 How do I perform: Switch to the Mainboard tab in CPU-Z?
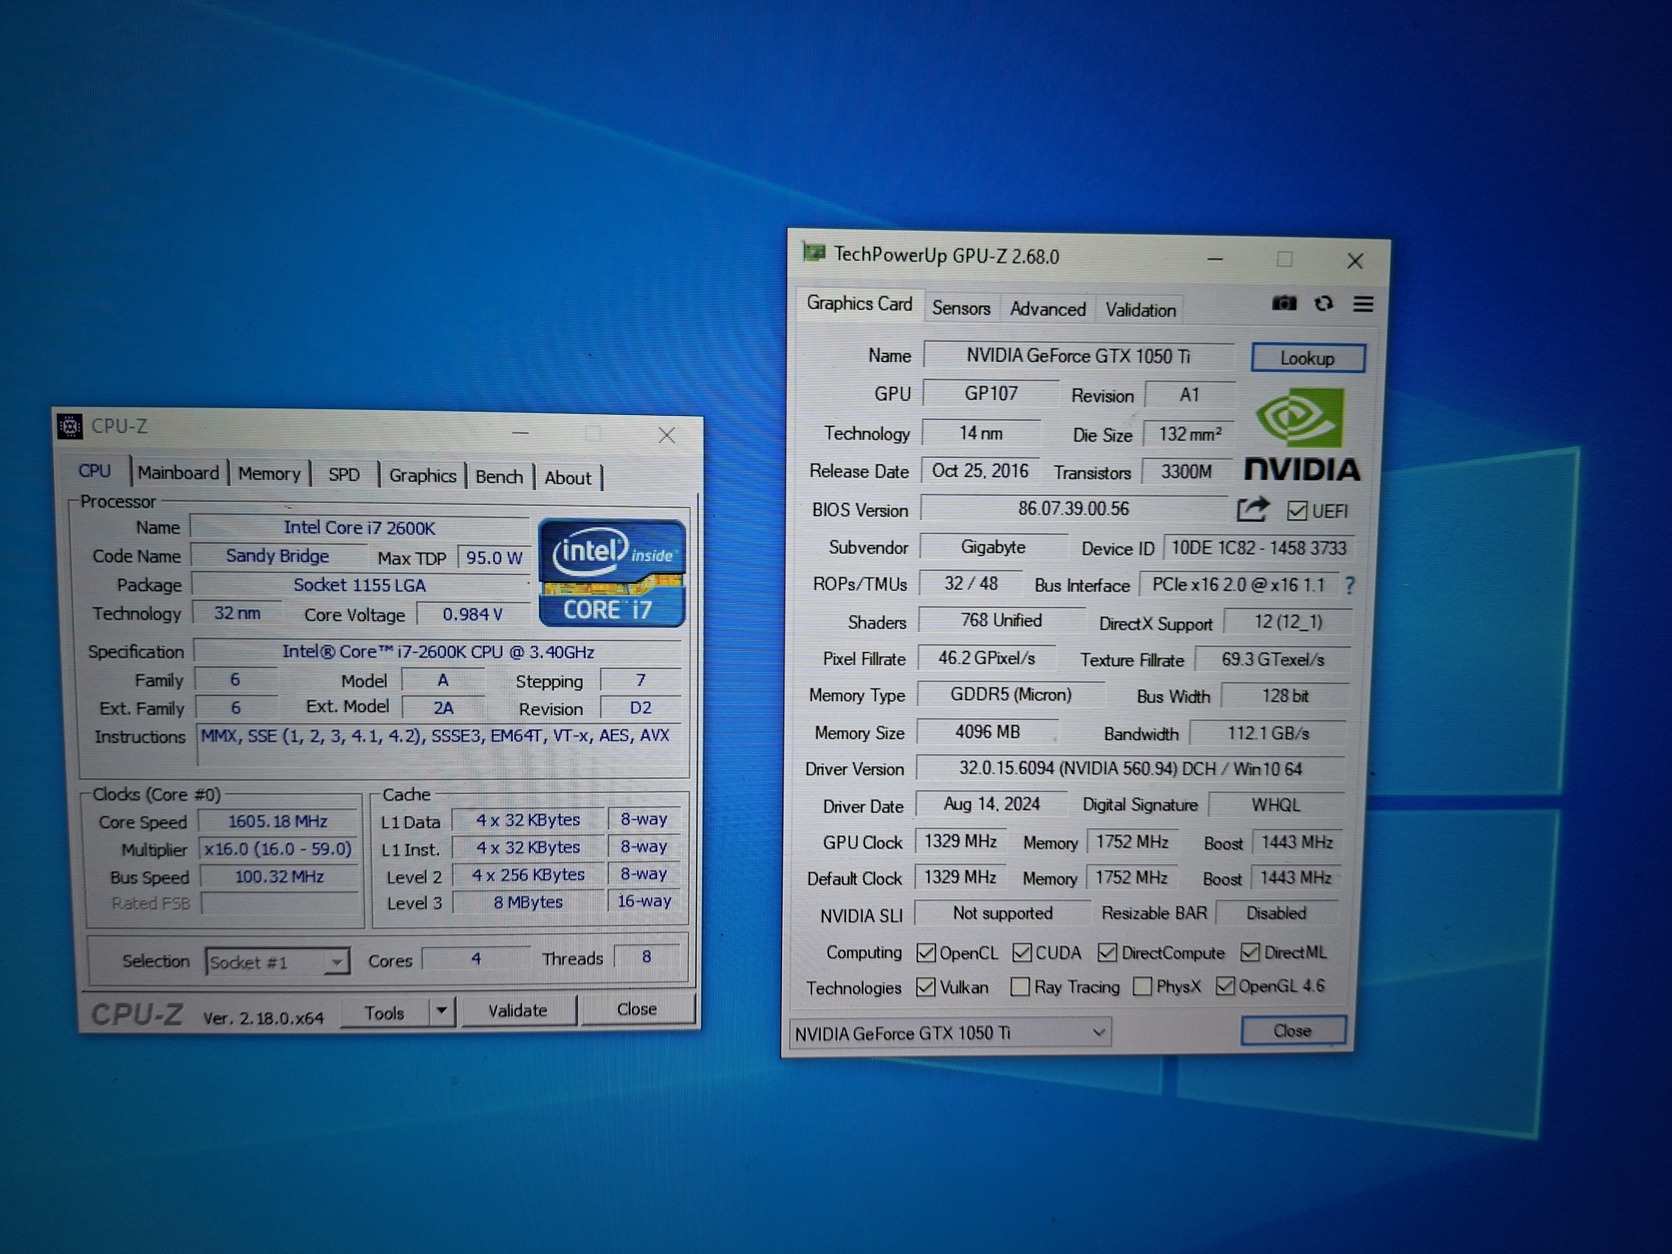[x=178, y=473]
